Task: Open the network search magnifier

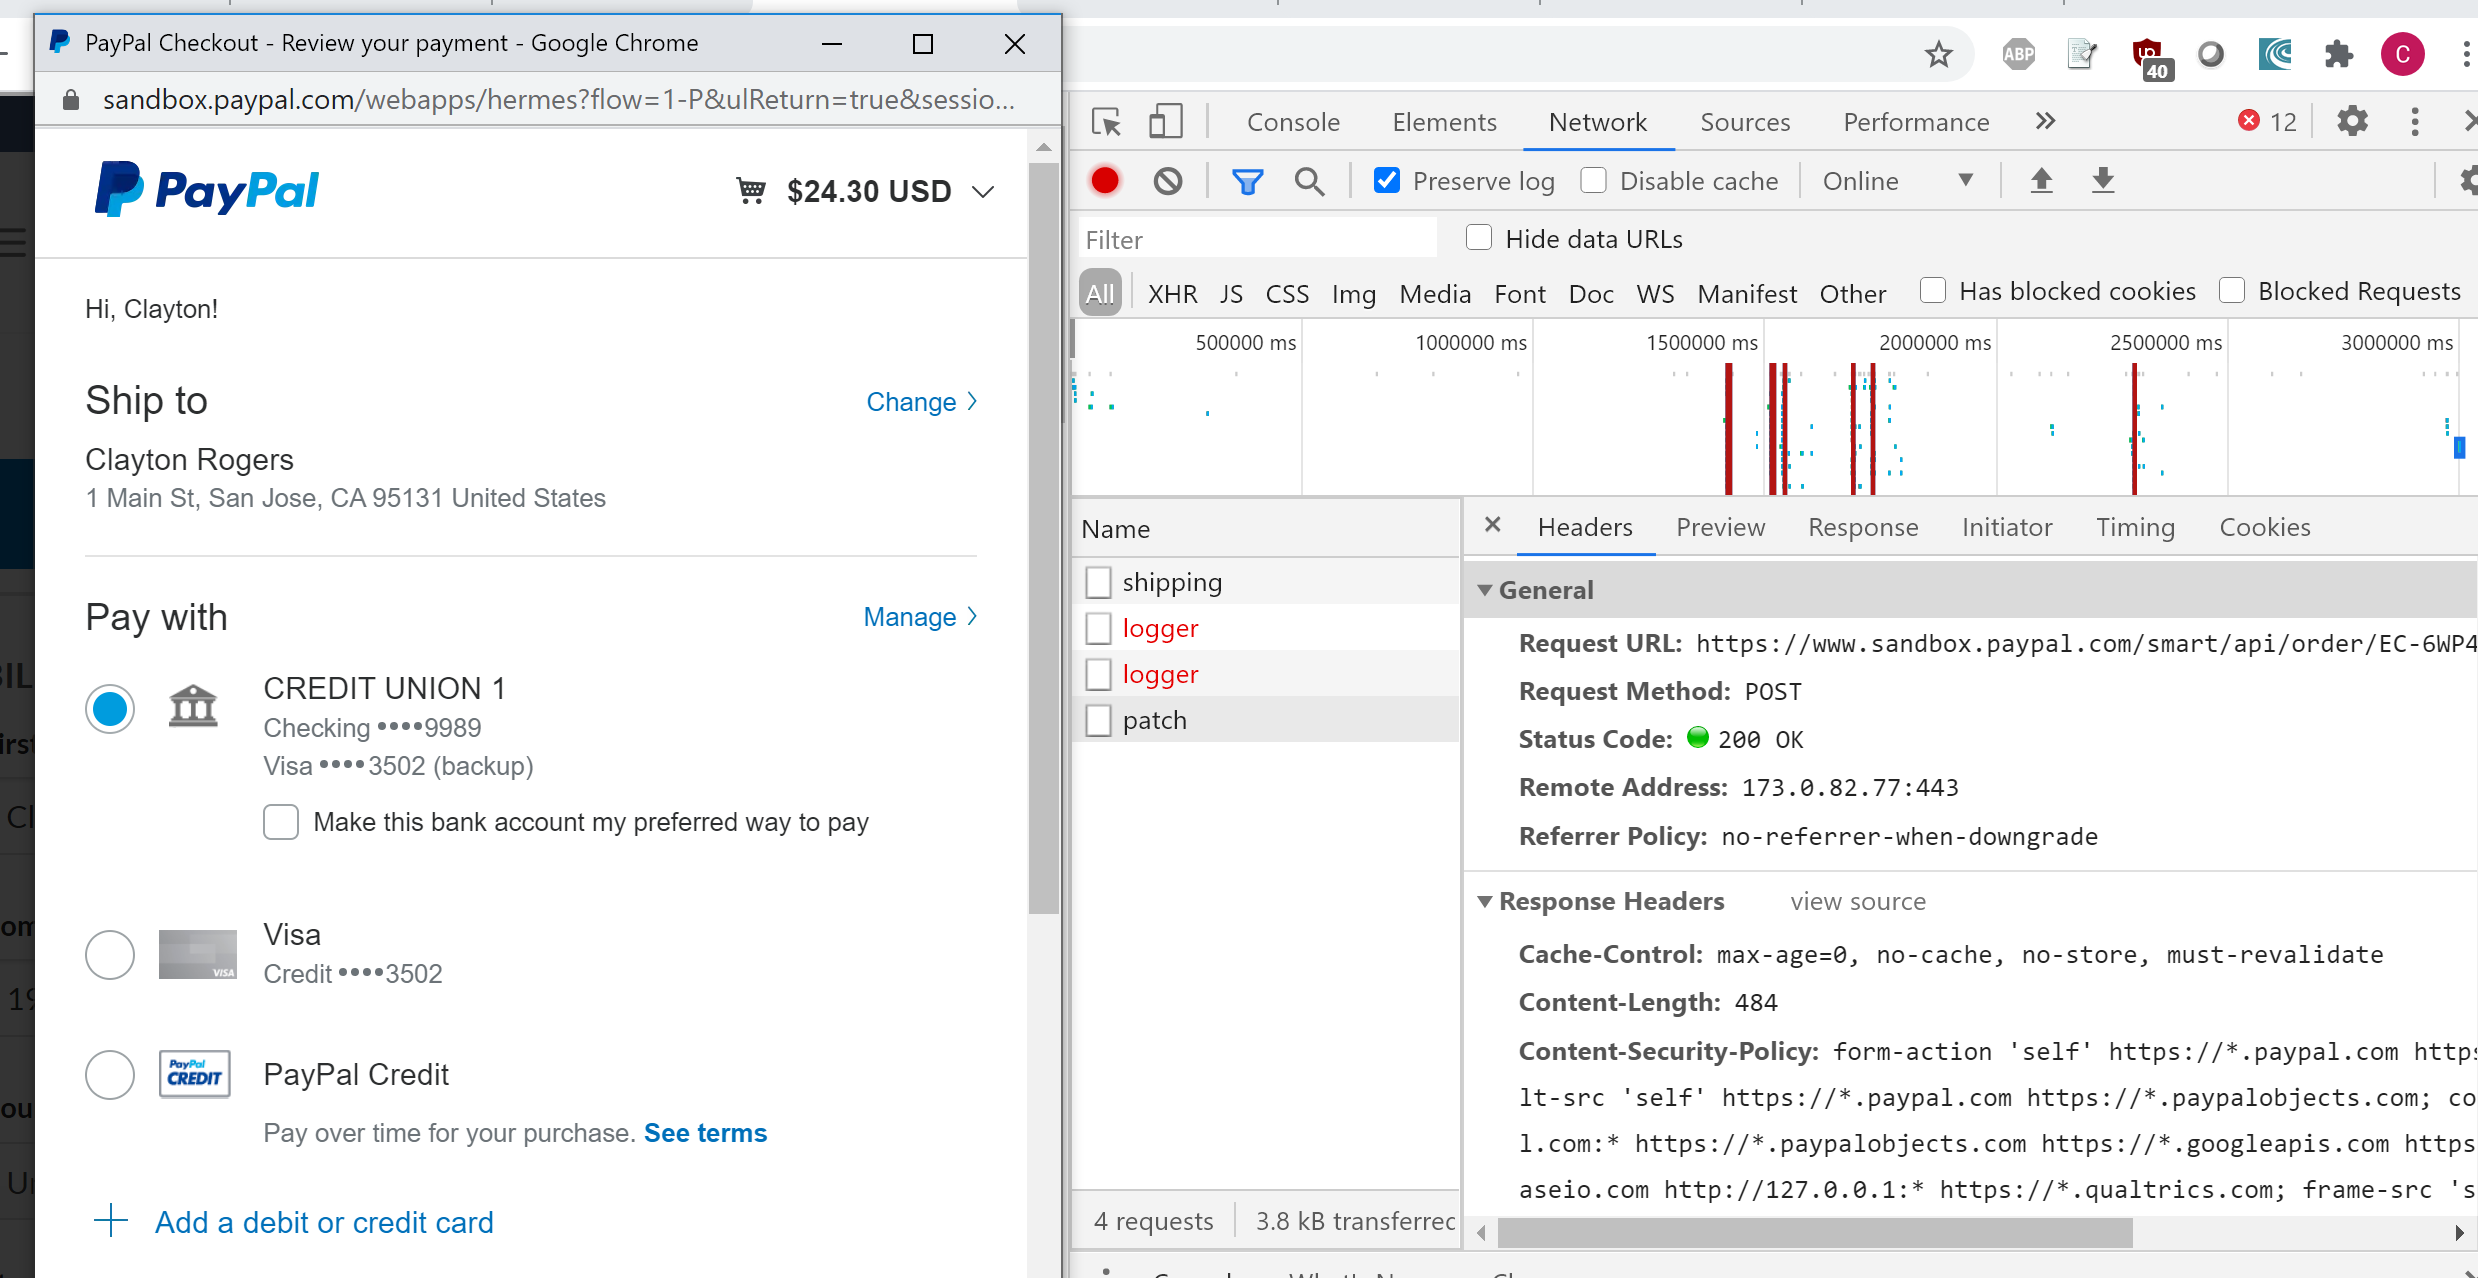Action: (x=1309, y=181)
